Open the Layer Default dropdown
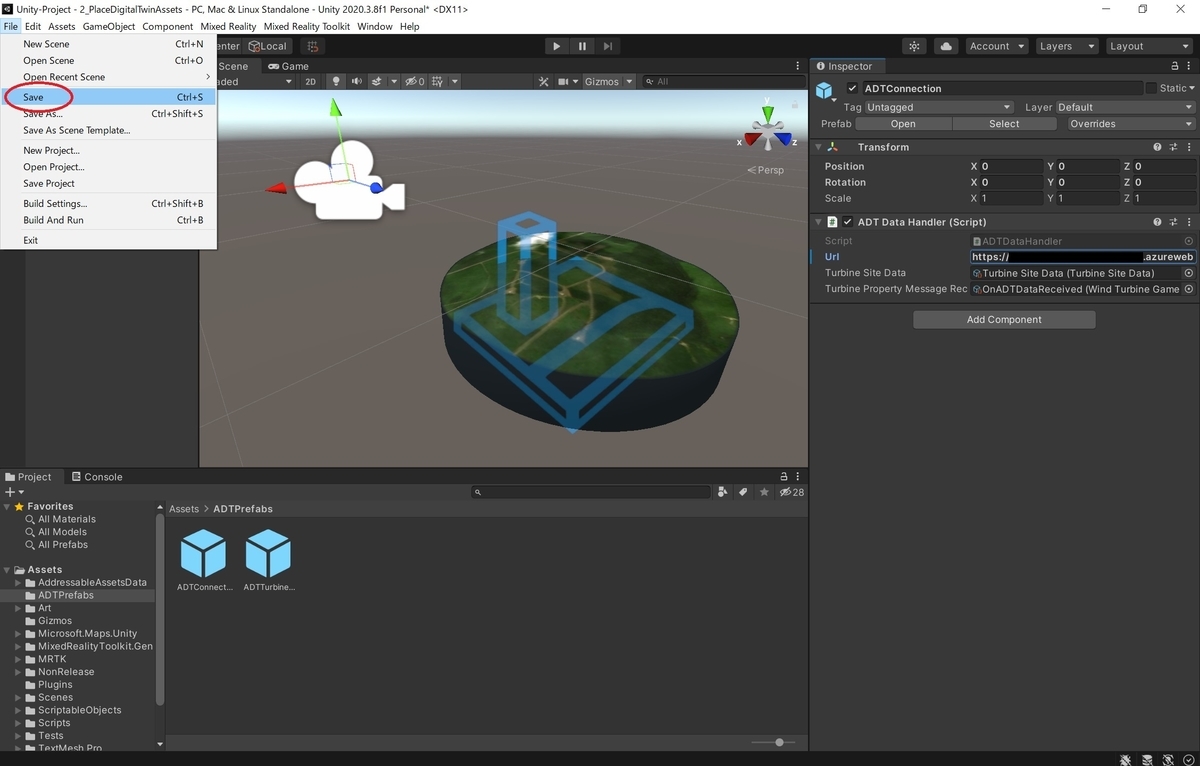 click(x=1125, y=107)
